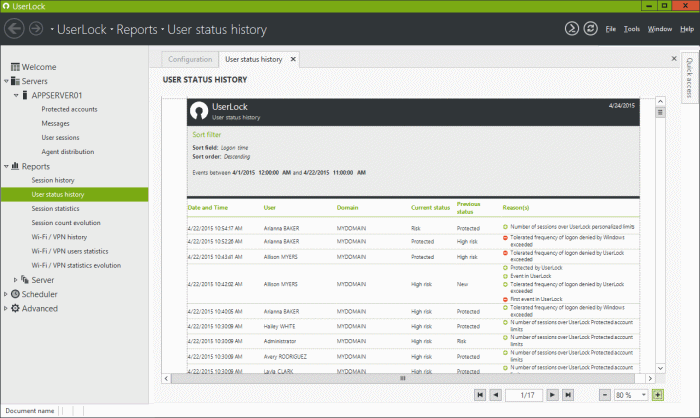Open the Session history report
Image resolution: width=700 pixels, height=418 pixels.
[x=53, y=180]
